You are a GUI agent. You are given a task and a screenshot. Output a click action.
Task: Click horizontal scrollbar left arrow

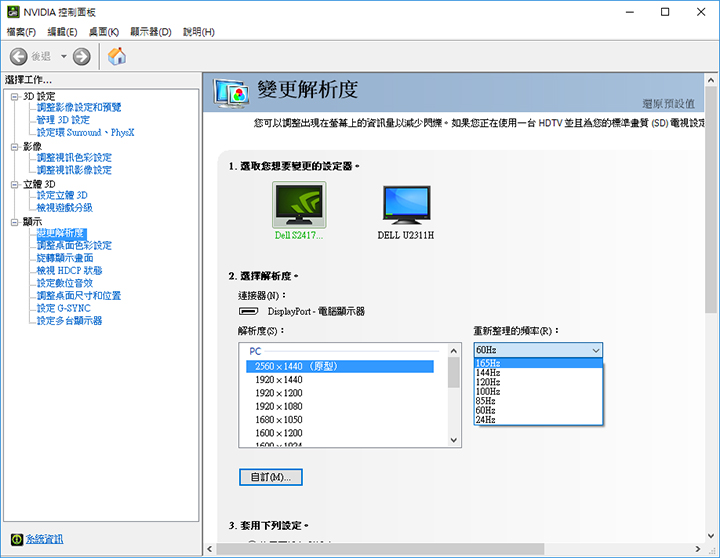(x=210, y=549)
